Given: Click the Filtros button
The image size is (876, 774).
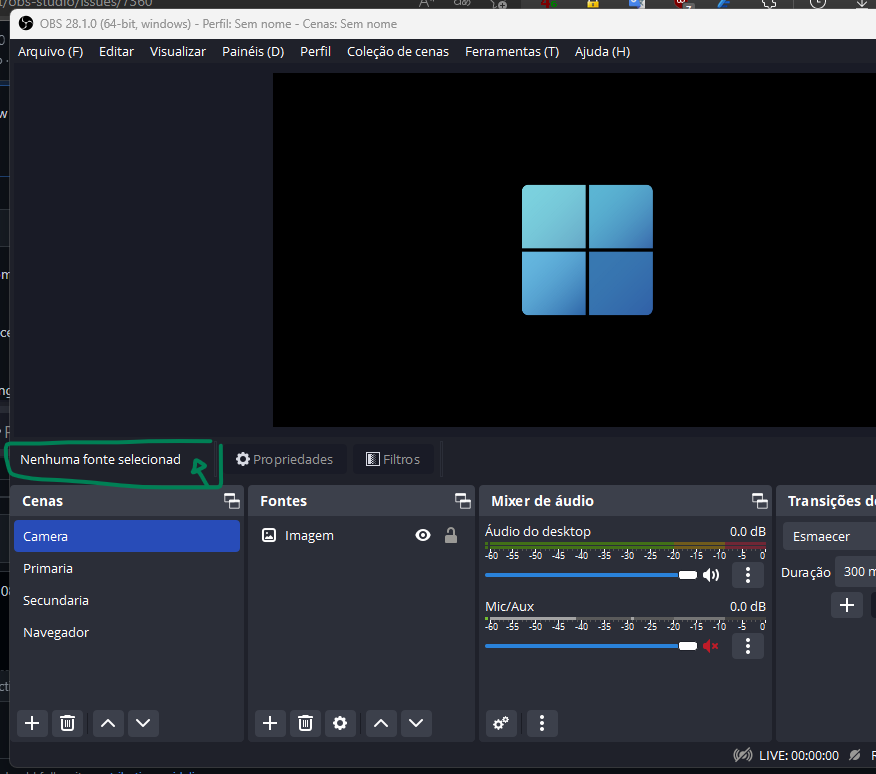Looking at the screenshot, I should coord(393,459).
